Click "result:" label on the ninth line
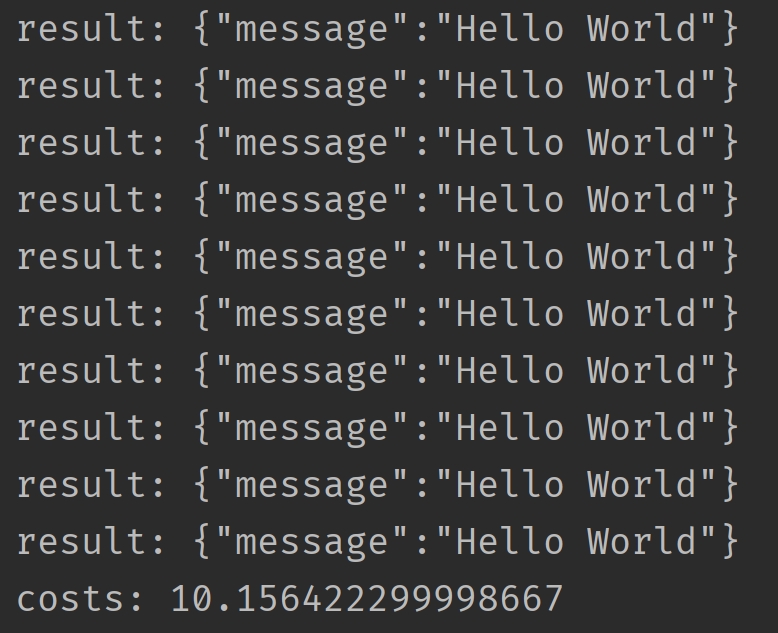This screenshot has height=633, width=778. click(x=91, y=485)
